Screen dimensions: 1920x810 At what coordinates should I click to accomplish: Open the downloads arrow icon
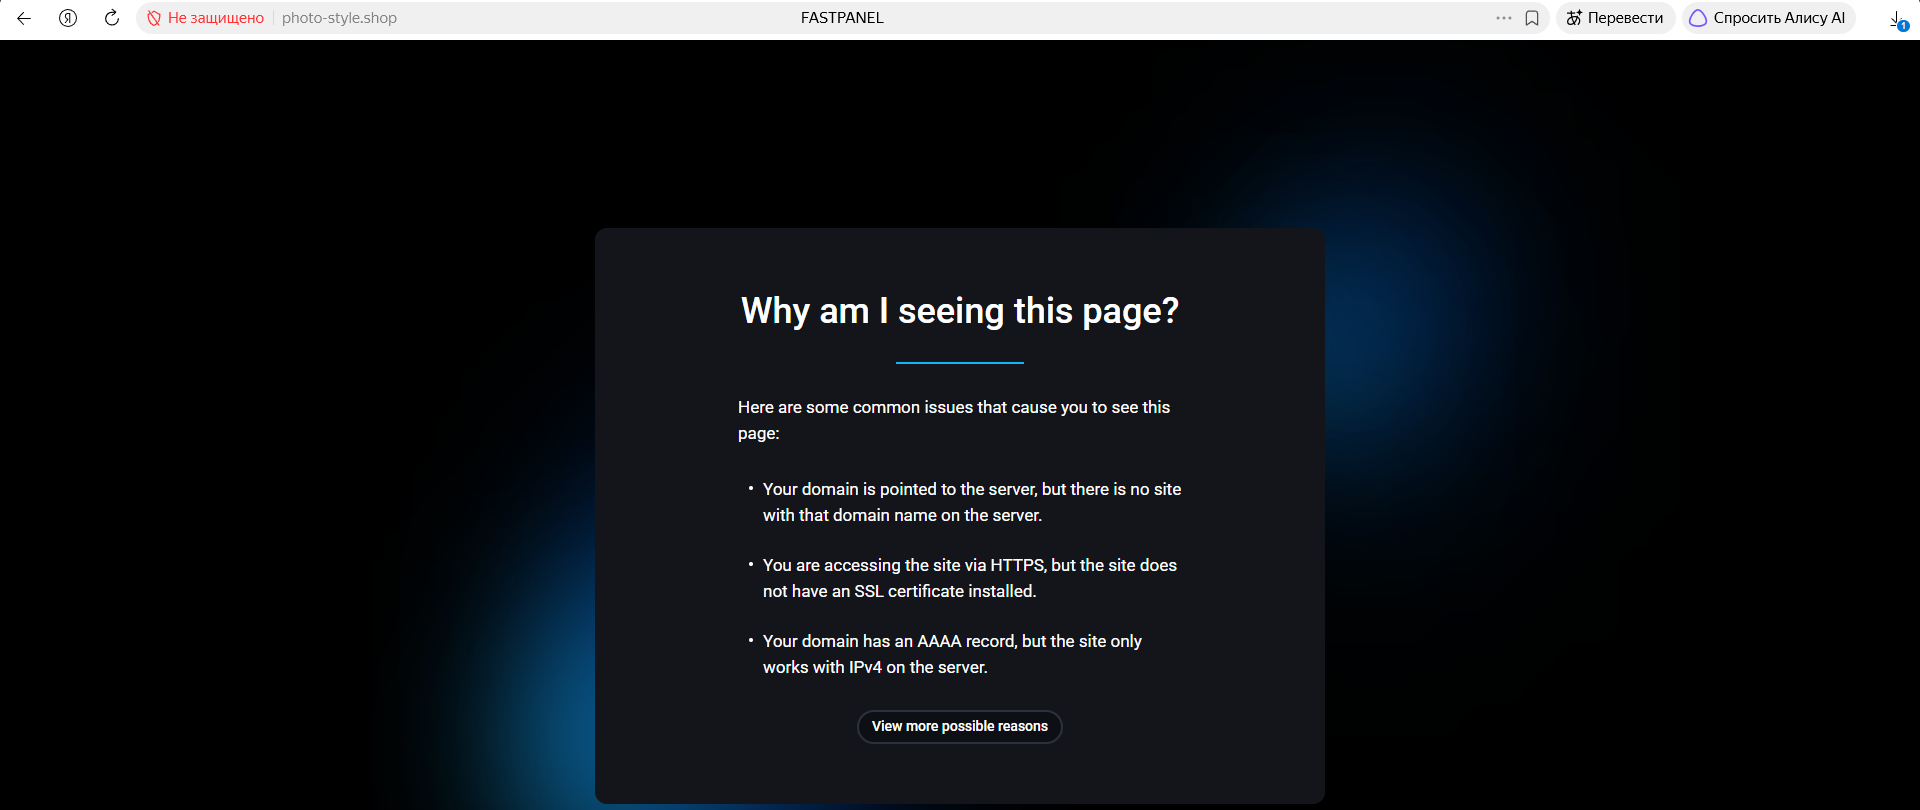[x=1896, y=19]
